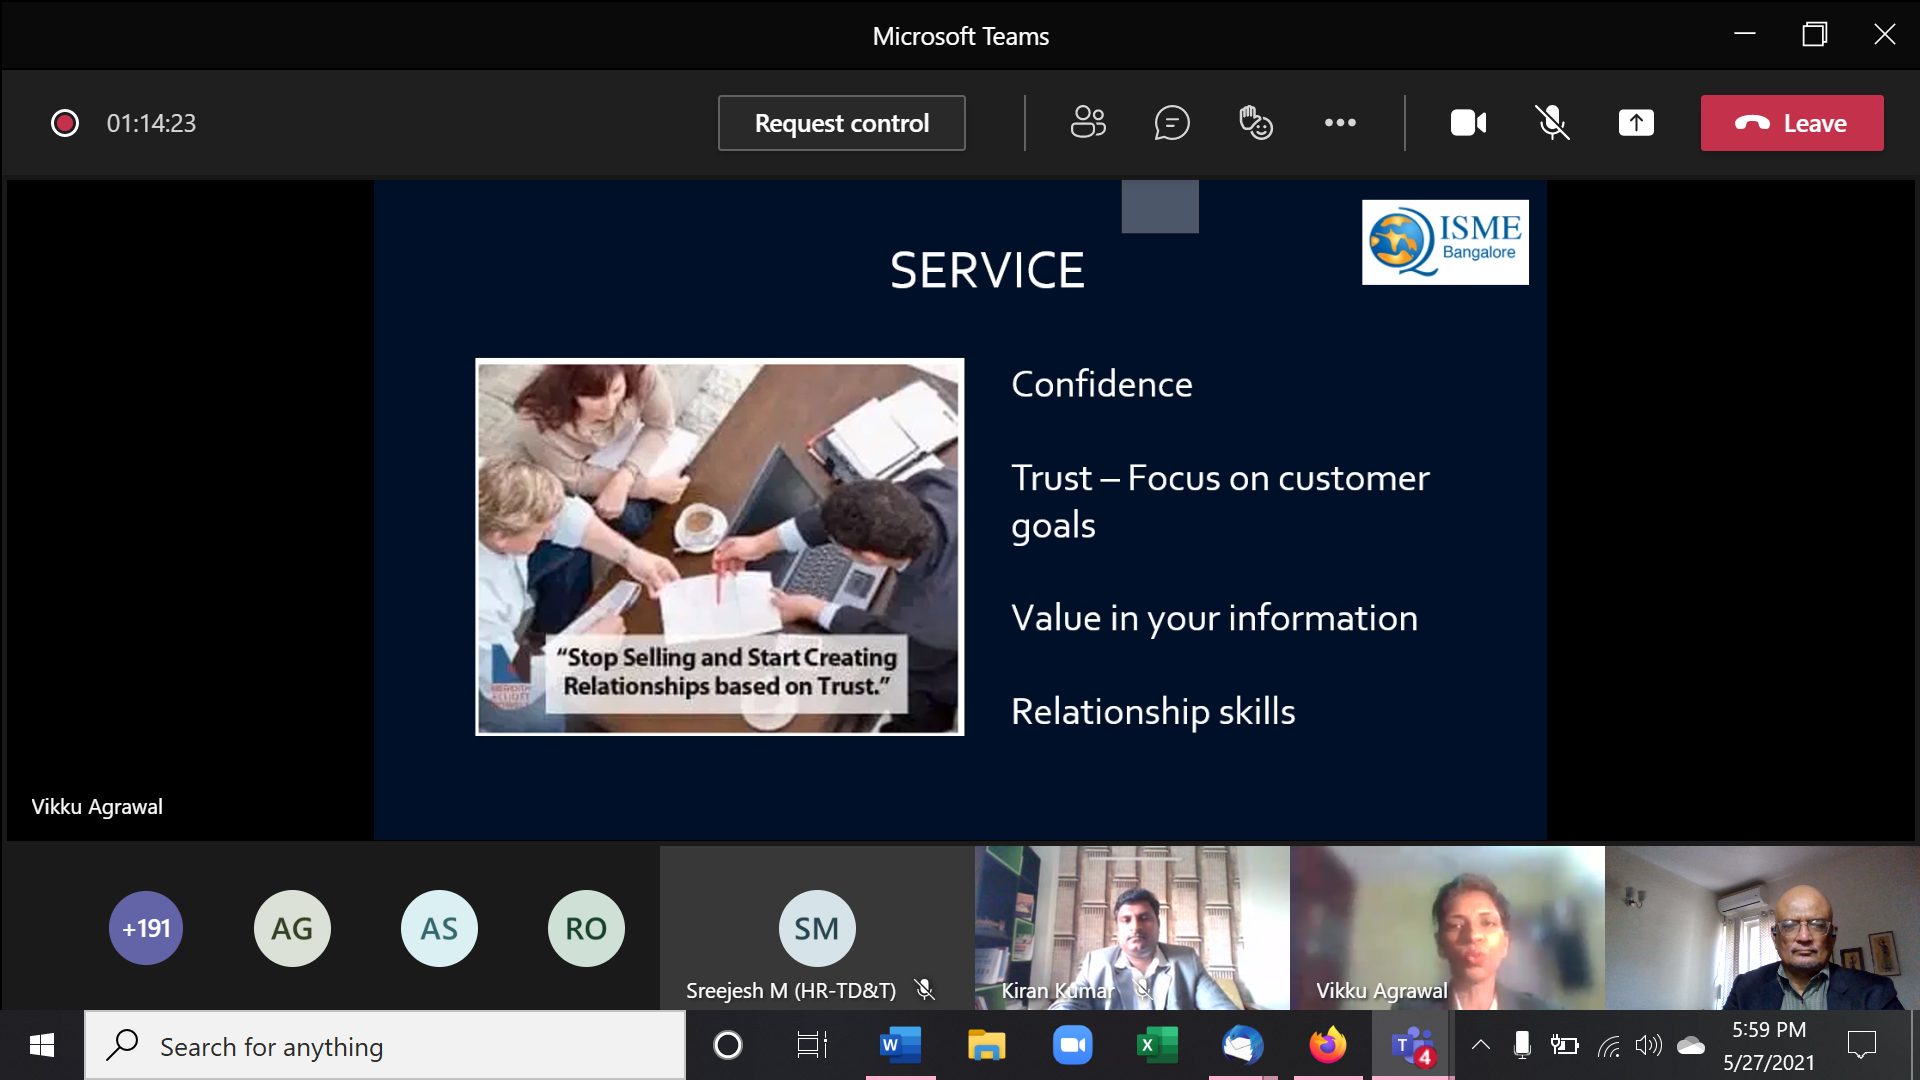This screenshot has height=1080, width=1920.
Task: Show the meeting participants list
Action: [x=1088, y=123]
